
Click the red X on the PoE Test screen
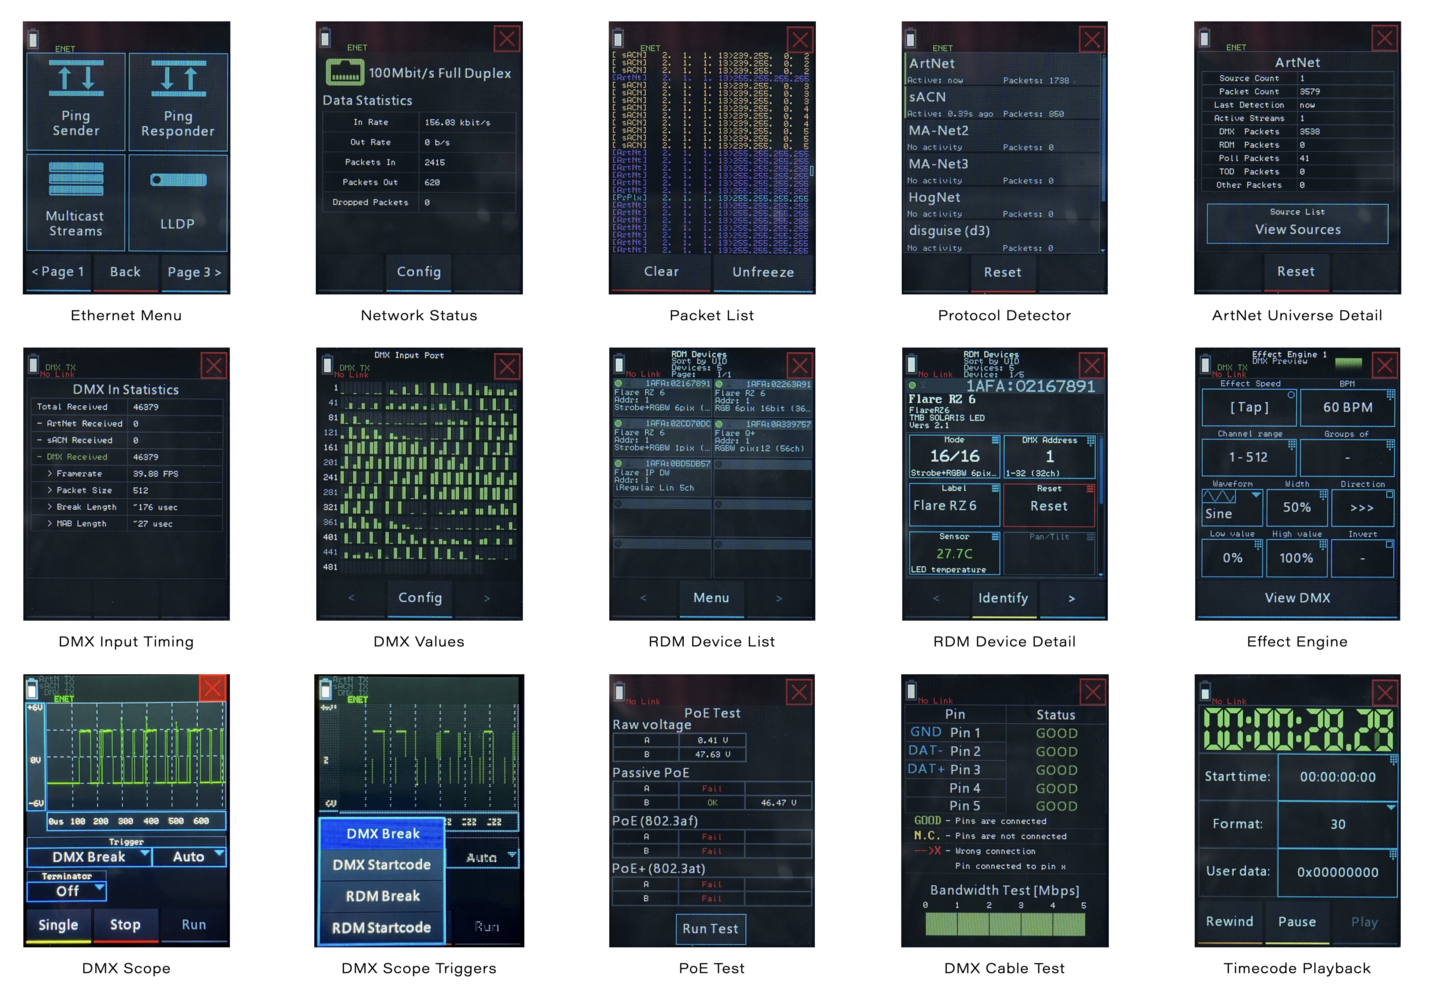pyautogui.click(x=799, y=692)
